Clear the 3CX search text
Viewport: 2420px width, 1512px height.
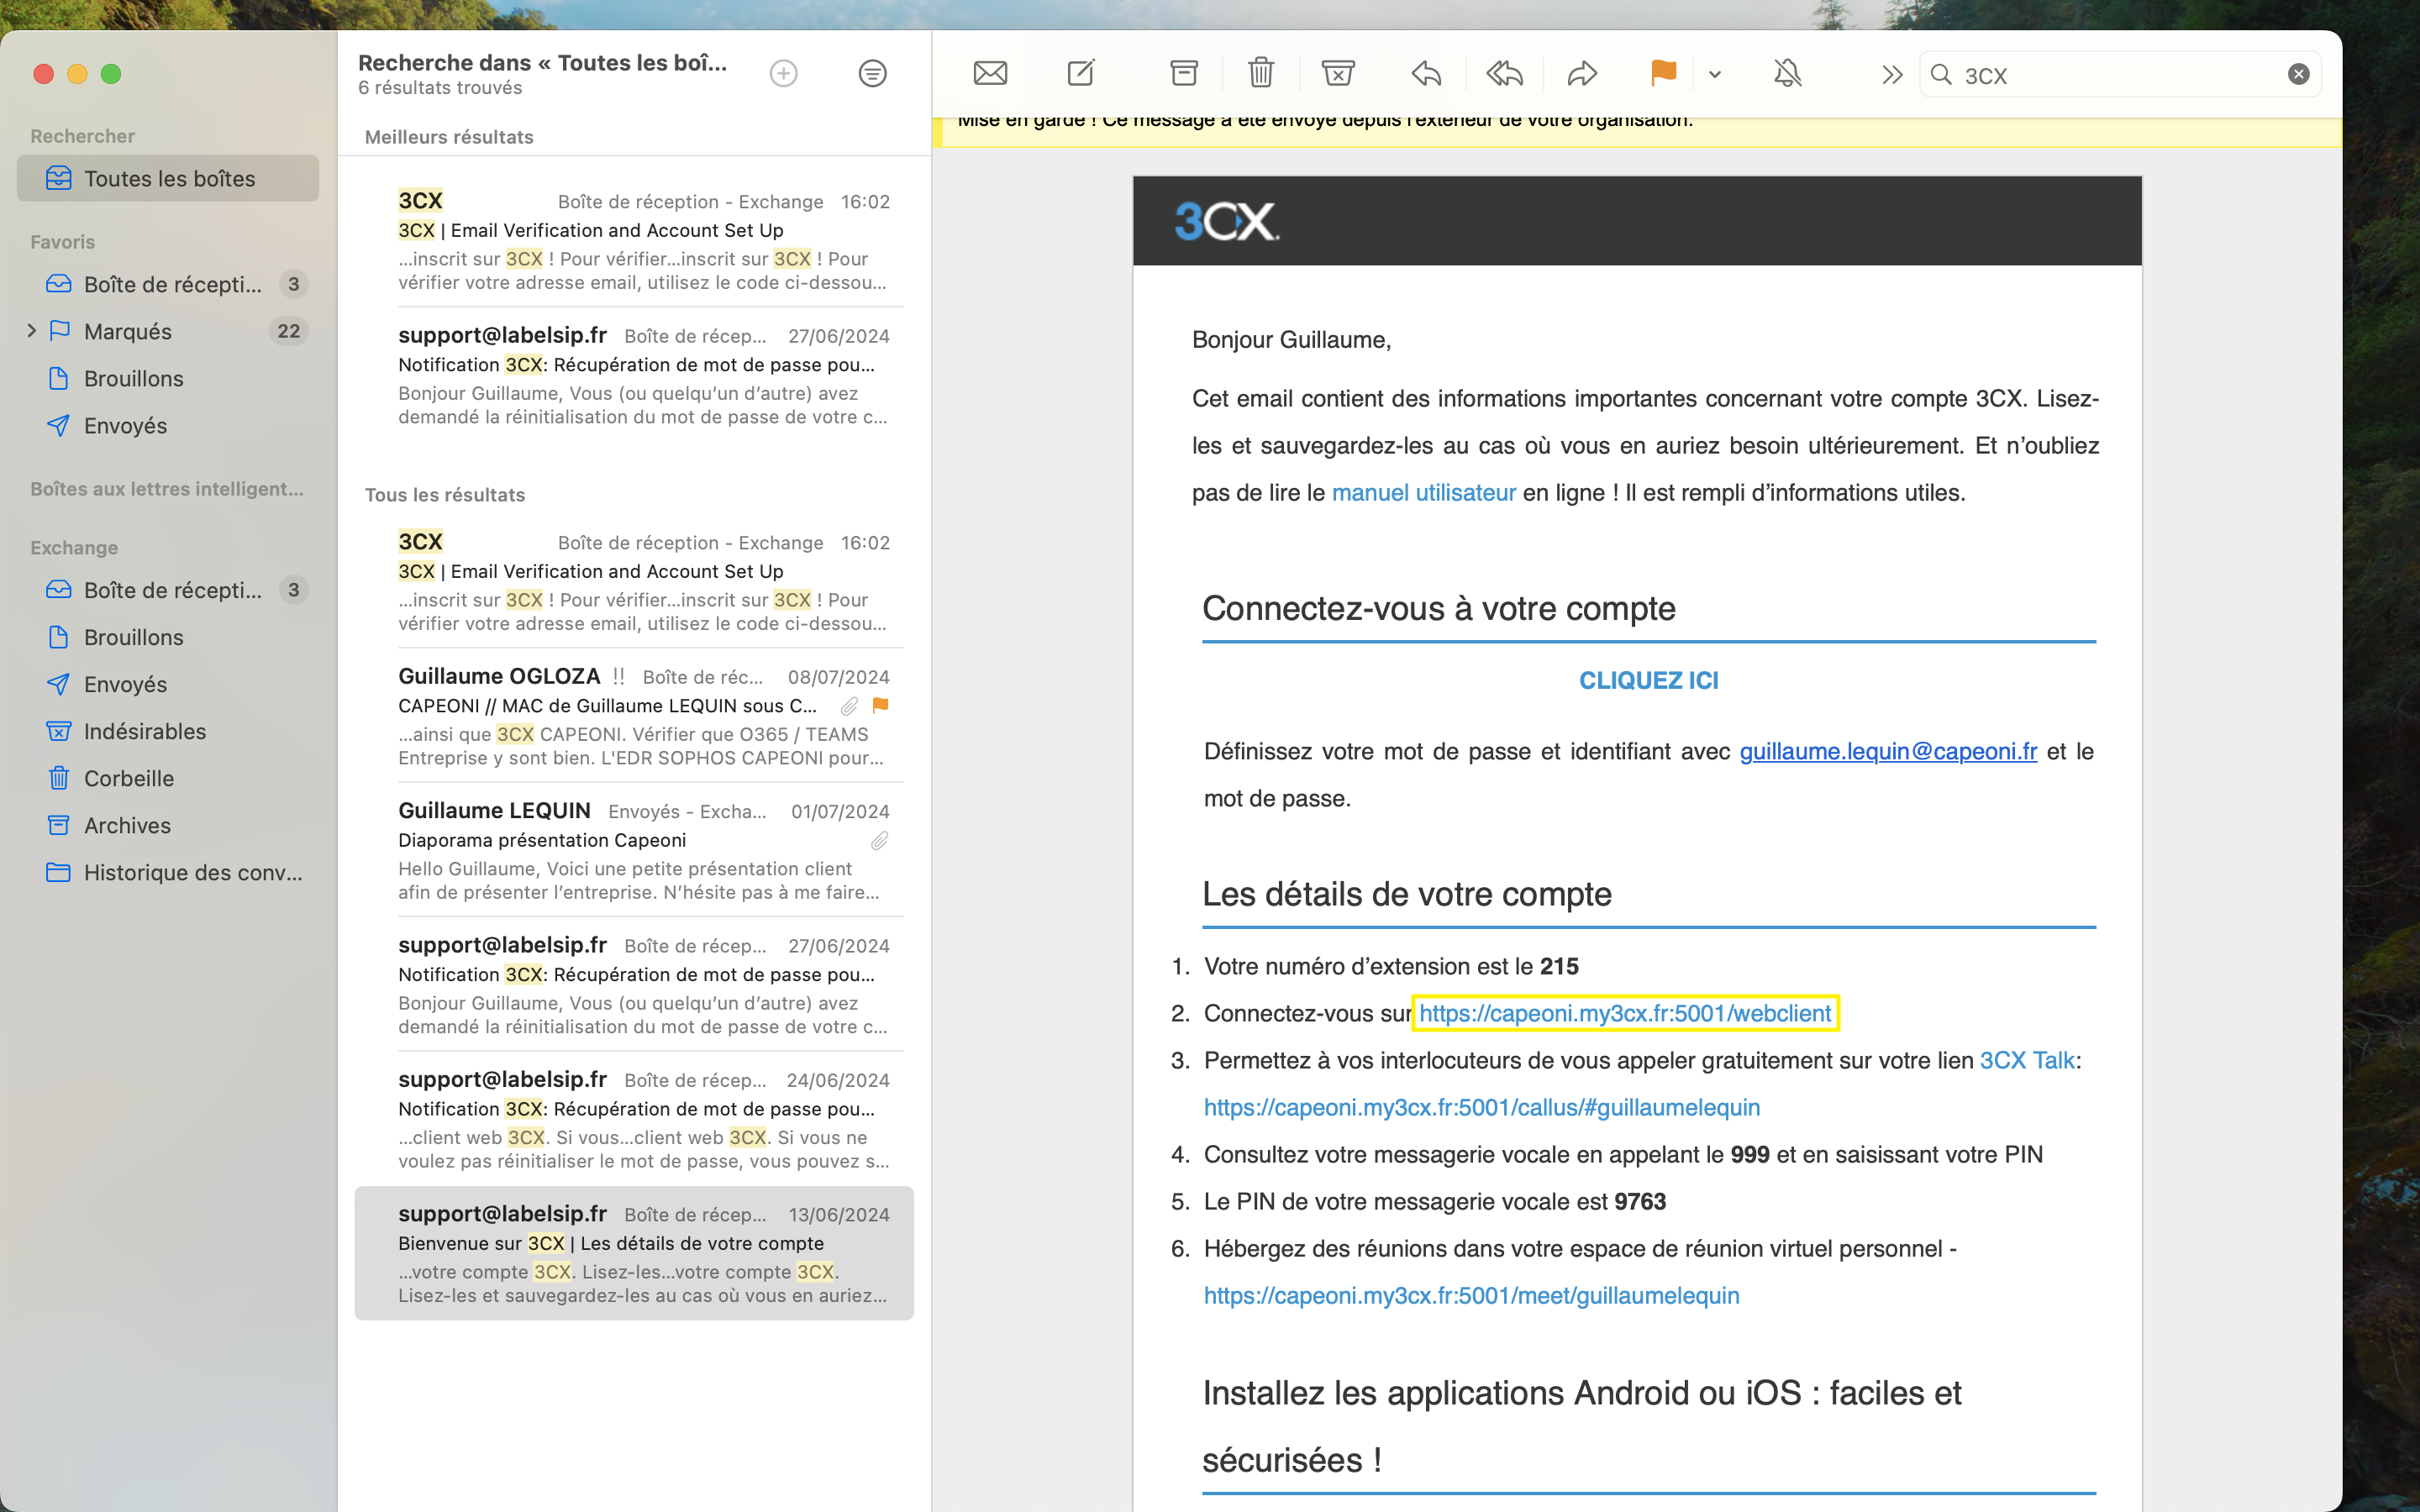pos(2298,74)
